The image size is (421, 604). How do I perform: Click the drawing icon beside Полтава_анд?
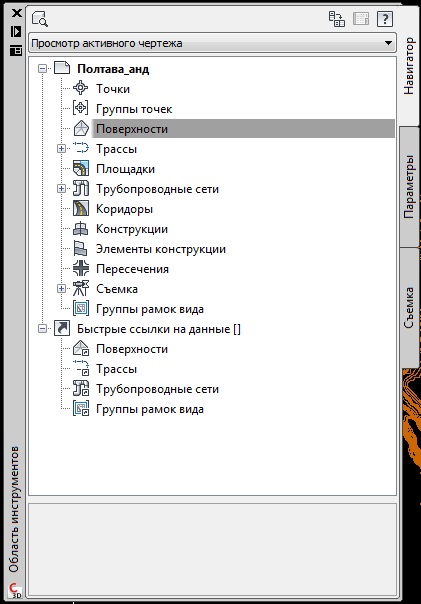(x=62, y=68)
